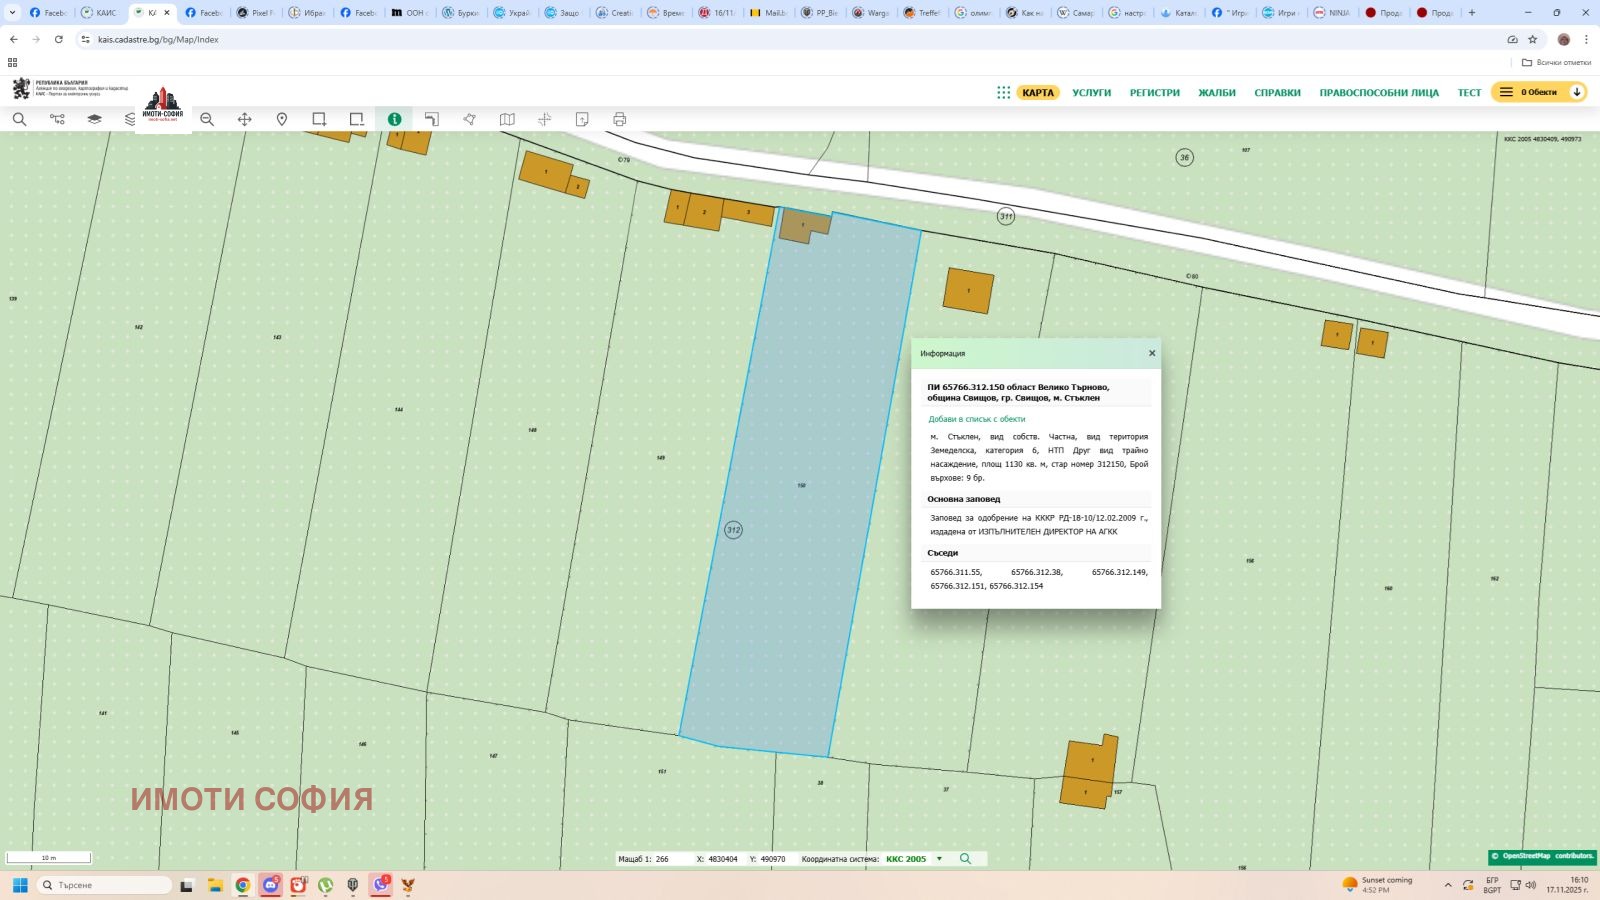Toggle the green information identify tool
Image resolution: width=1600 pixels, height=900 pixels.
[x=394, y=119]
